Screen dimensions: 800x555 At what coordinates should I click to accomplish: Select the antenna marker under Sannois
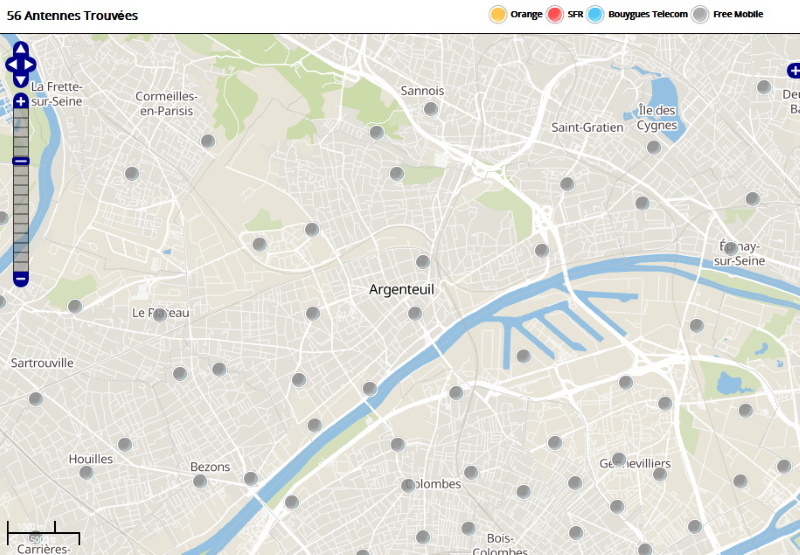pos(431,109)
